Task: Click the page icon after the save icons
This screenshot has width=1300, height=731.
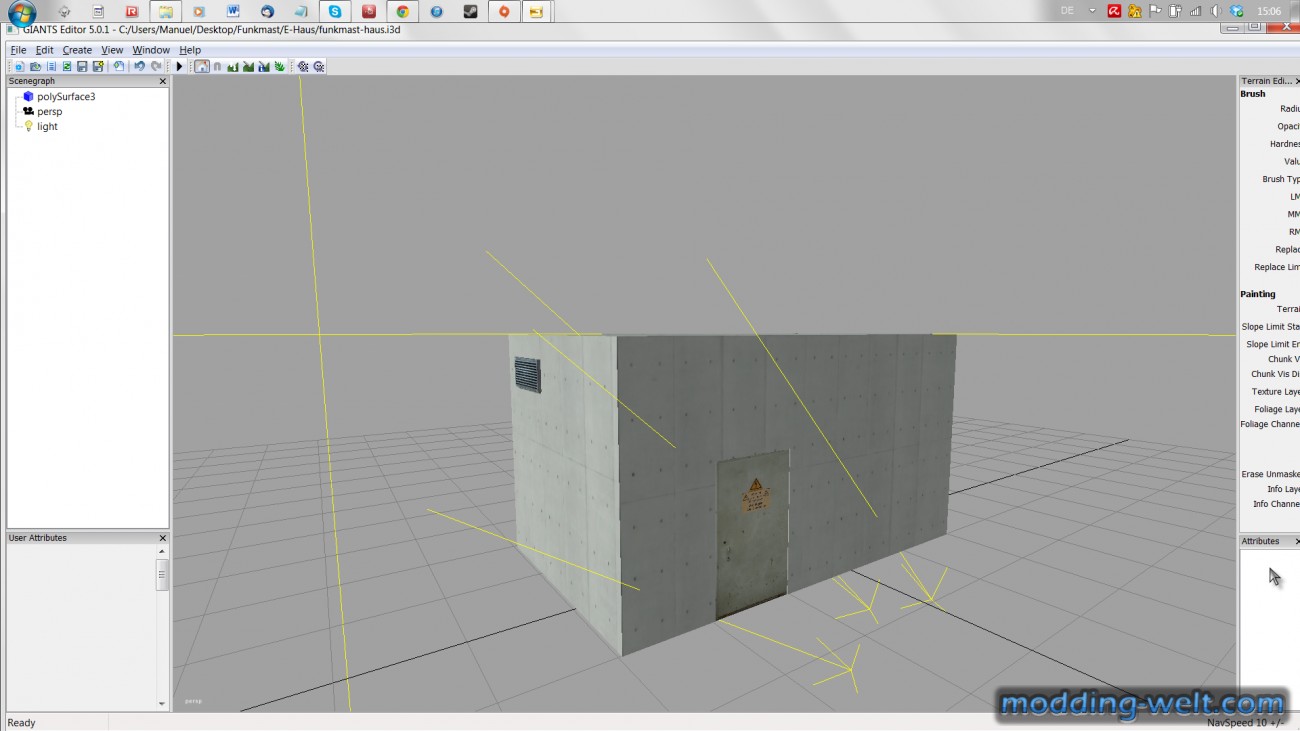Action: (x=119, y=67)
